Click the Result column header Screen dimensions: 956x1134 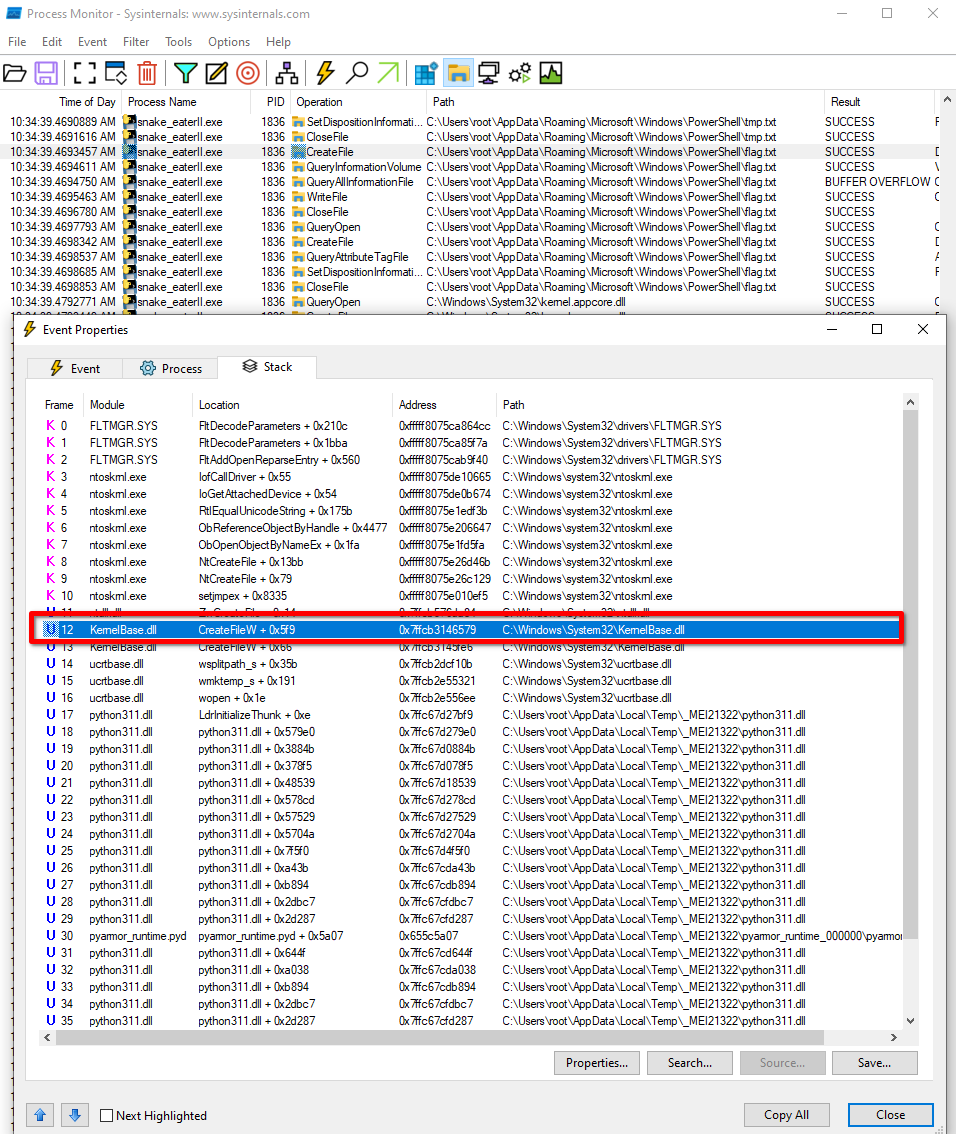[878, 102]
